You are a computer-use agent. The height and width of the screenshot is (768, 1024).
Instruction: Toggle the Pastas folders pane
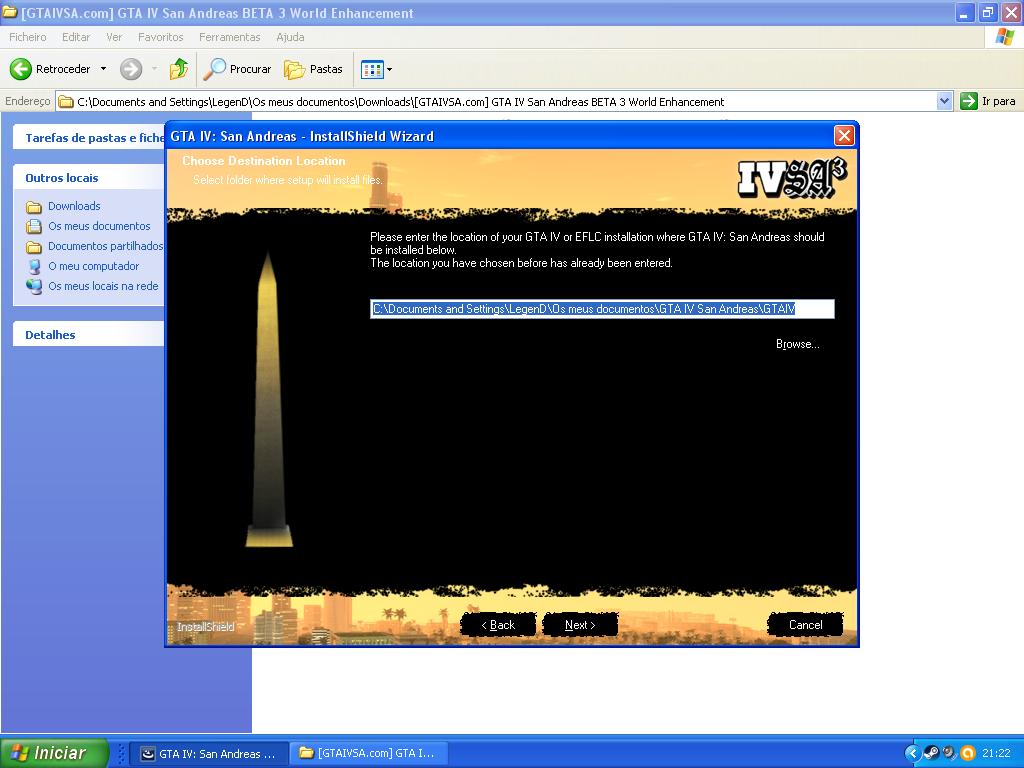(313, 69)
